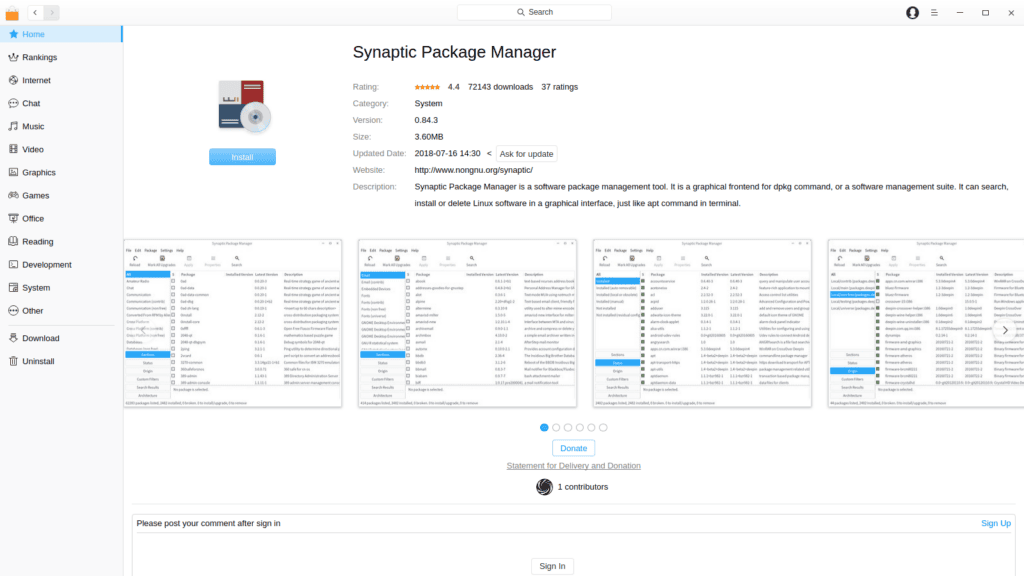Select the fourth carousel page dot
Screen dimensions: 1024x576
tap(579, 428)
